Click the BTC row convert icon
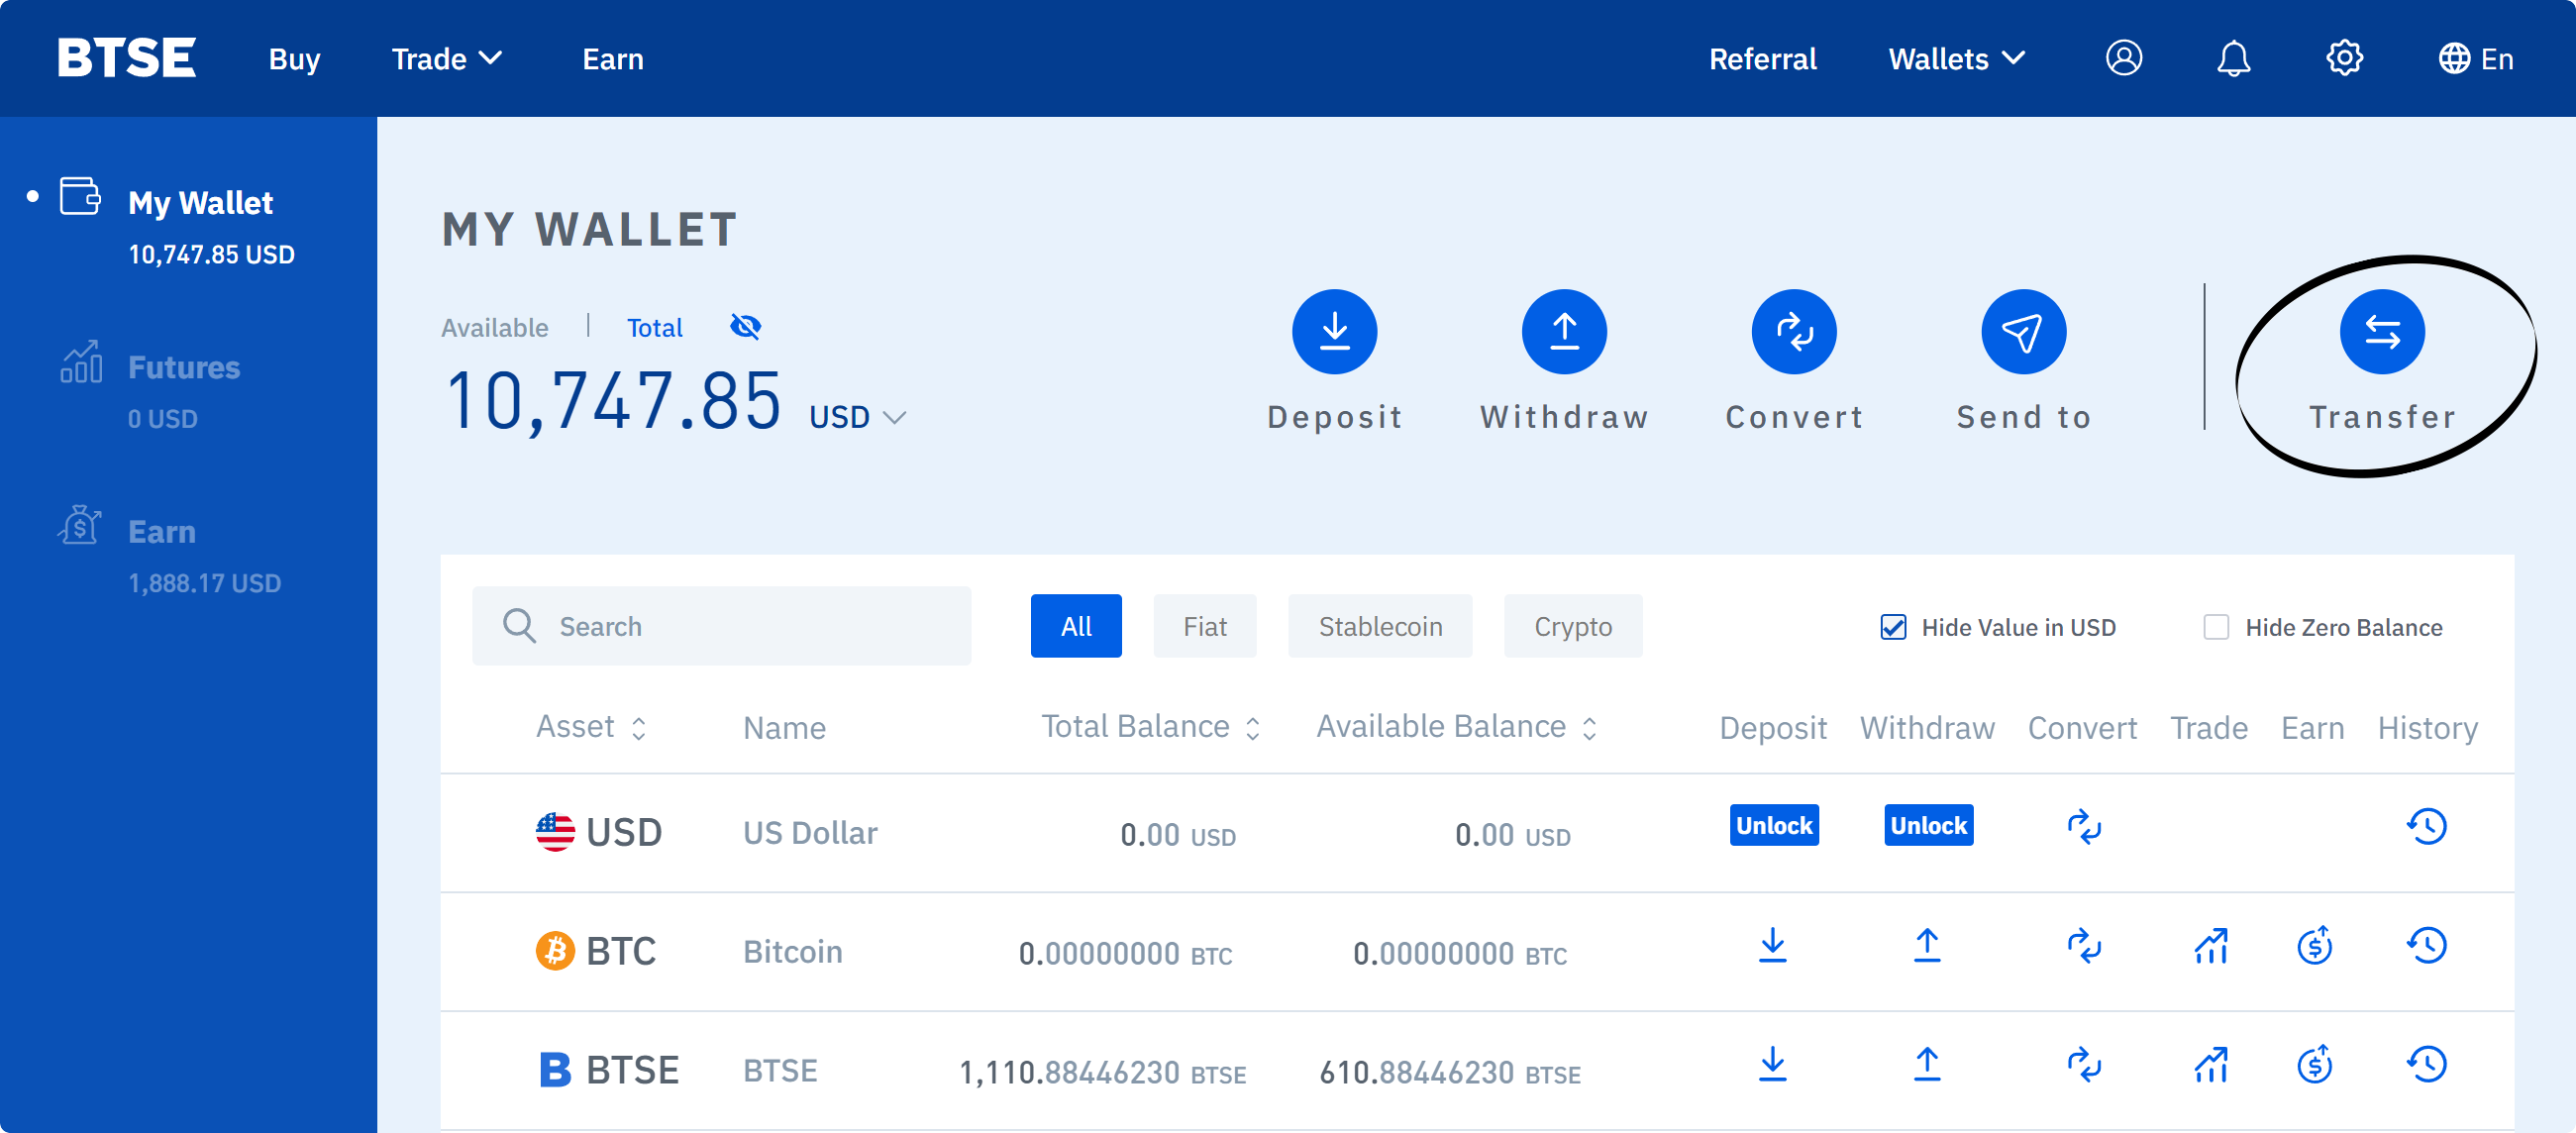The height and width of the screenshot is (1133, 2576). 2084,945
